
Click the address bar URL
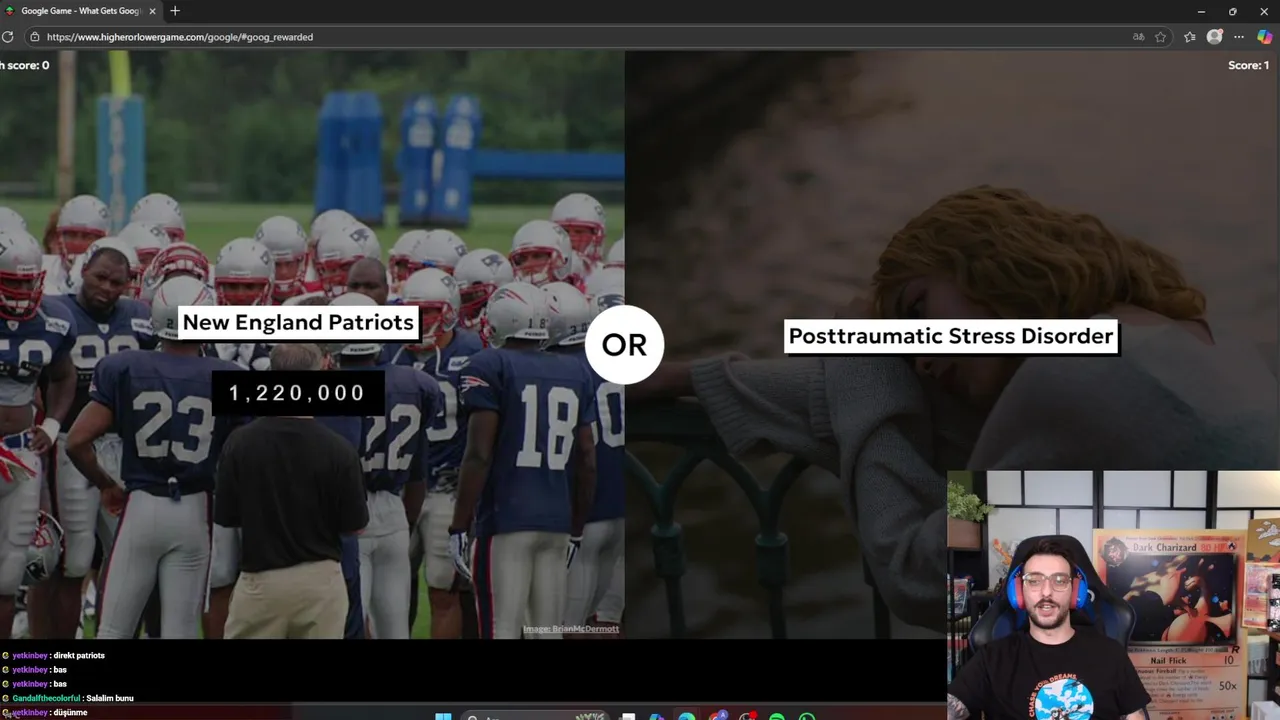pos(180,37)
